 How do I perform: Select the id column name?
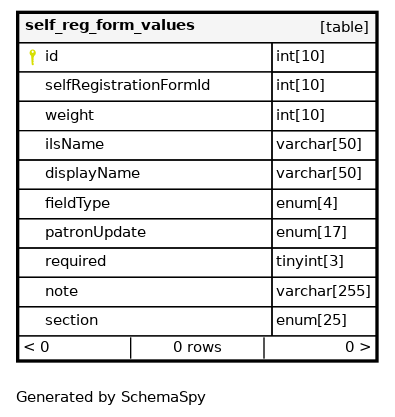tap(52, 56)
